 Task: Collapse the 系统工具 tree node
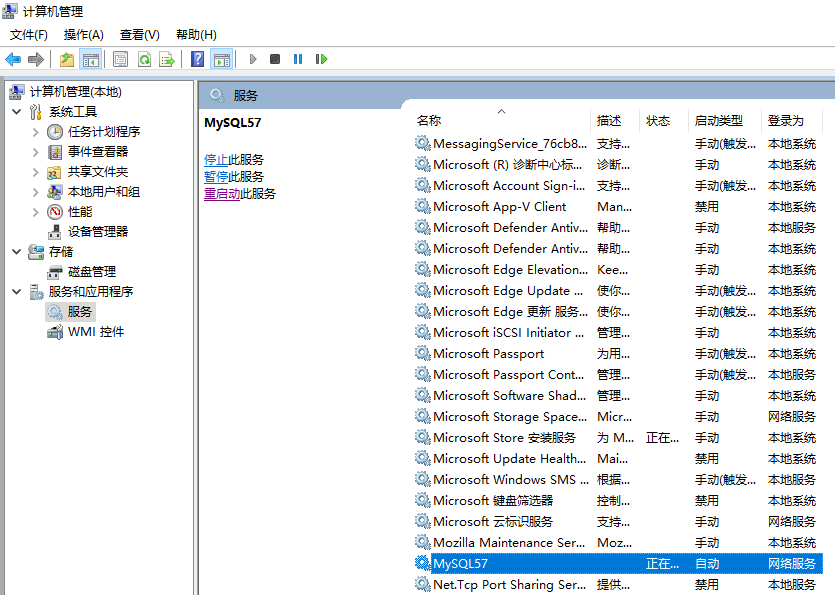click(17, 112)
